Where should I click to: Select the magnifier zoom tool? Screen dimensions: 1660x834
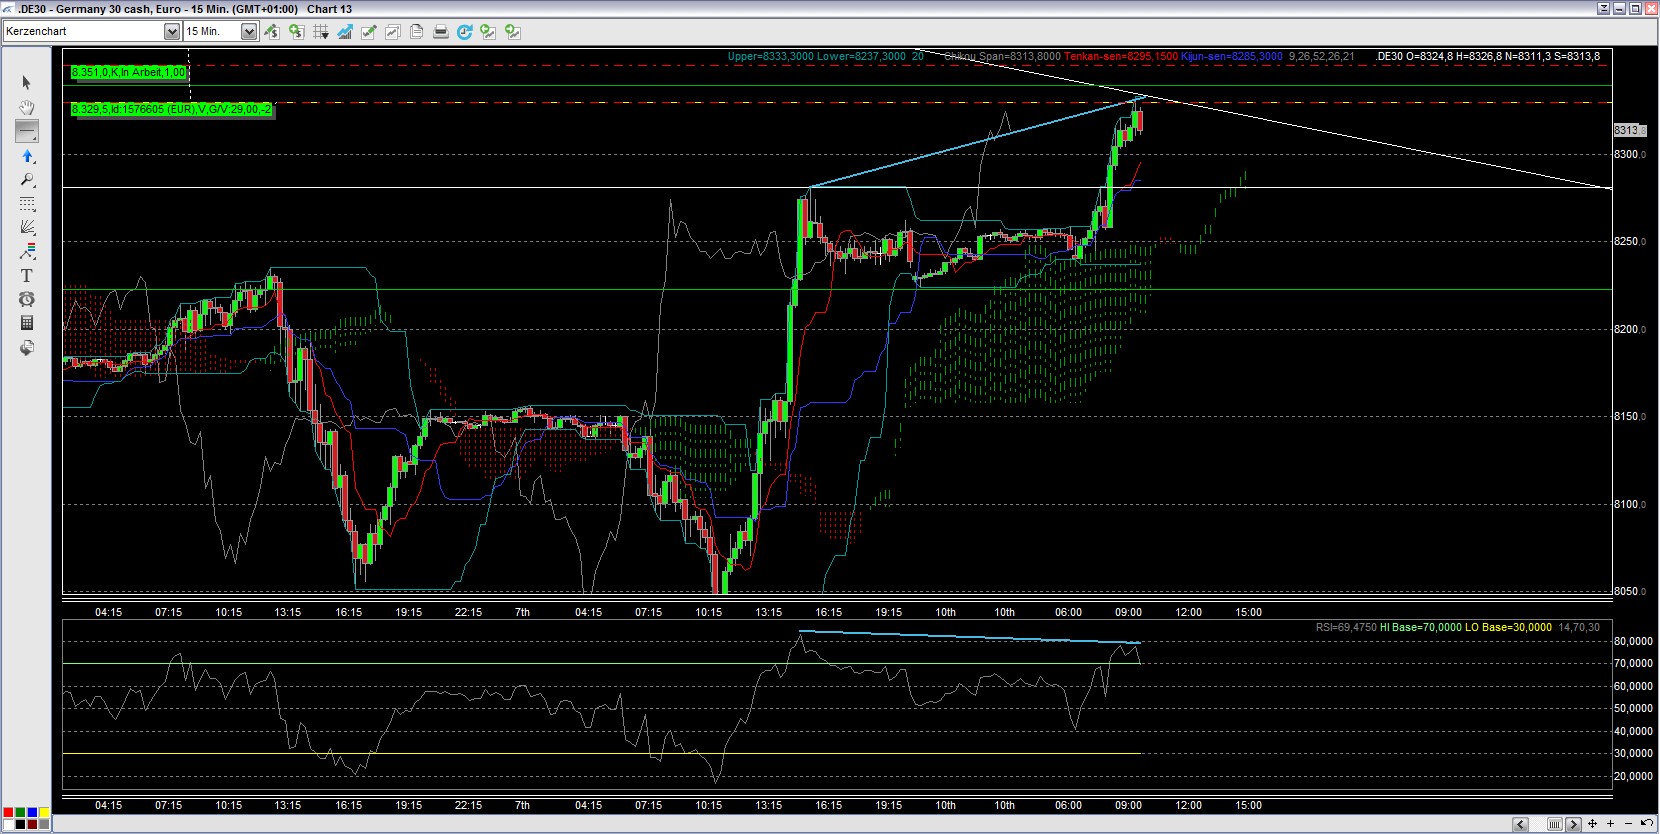(27, 180)
